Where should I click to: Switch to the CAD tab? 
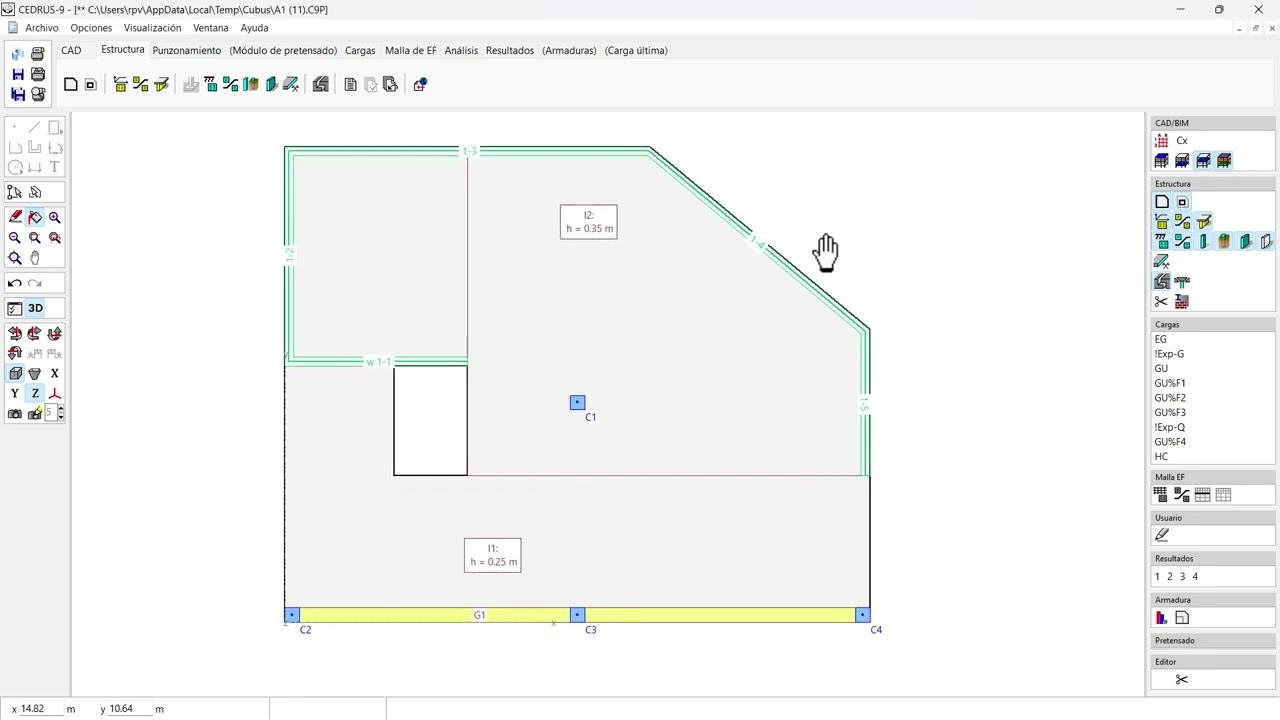click(71, 50)
